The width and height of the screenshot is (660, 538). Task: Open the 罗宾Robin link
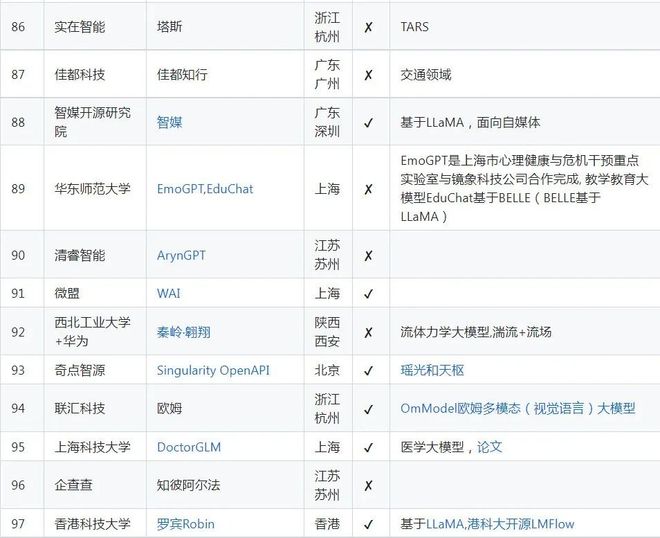click(x=186, y=524)
